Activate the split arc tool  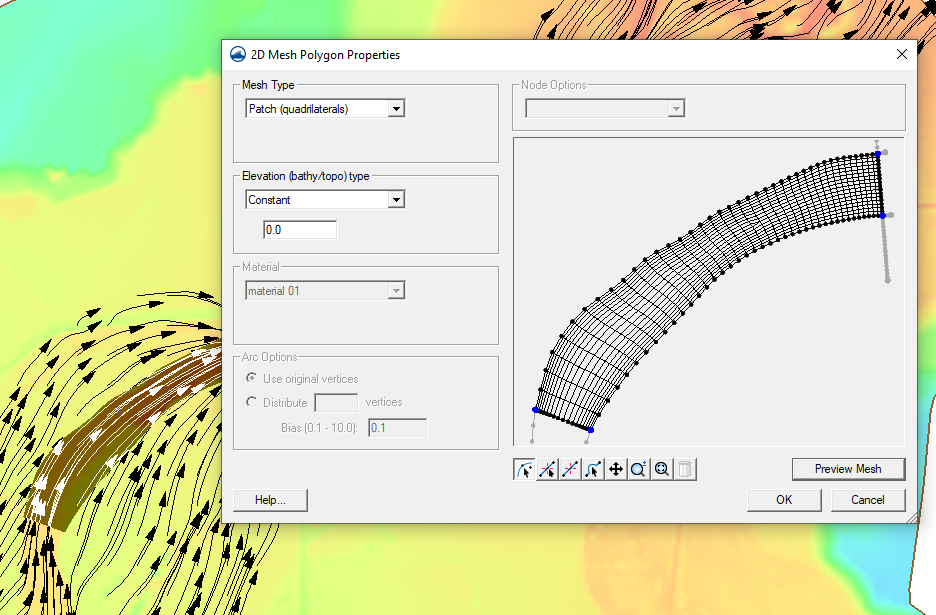coord(546,468)
